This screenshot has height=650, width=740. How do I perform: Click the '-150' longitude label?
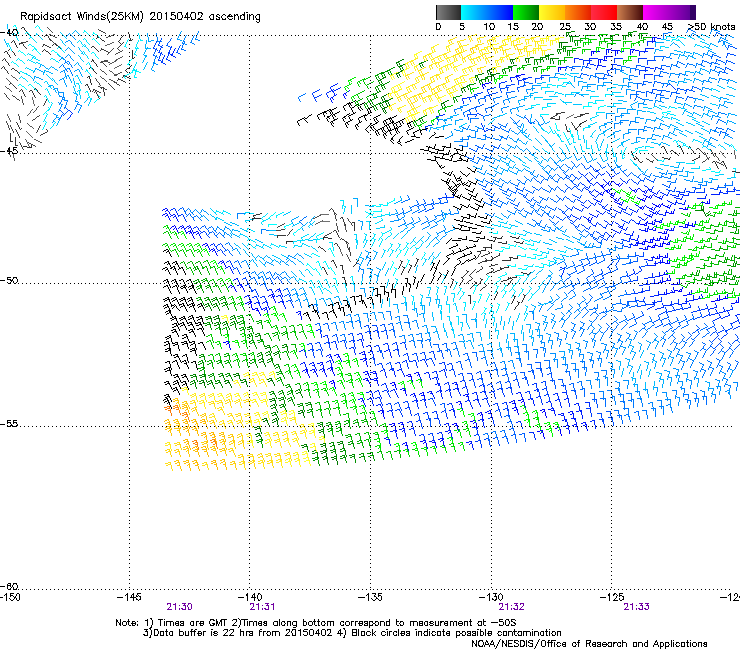(10, 597)
